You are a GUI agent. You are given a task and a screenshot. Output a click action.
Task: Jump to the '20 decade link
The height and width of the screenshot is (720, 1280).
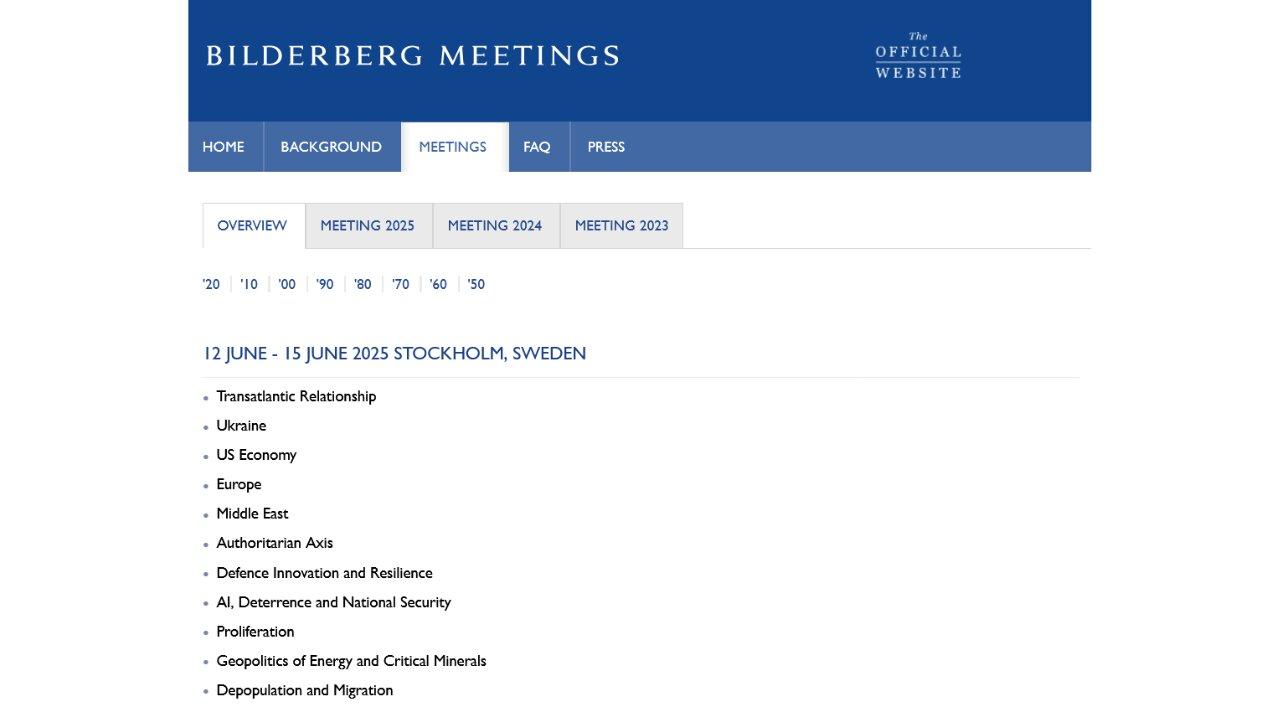[x=211, y=284]
